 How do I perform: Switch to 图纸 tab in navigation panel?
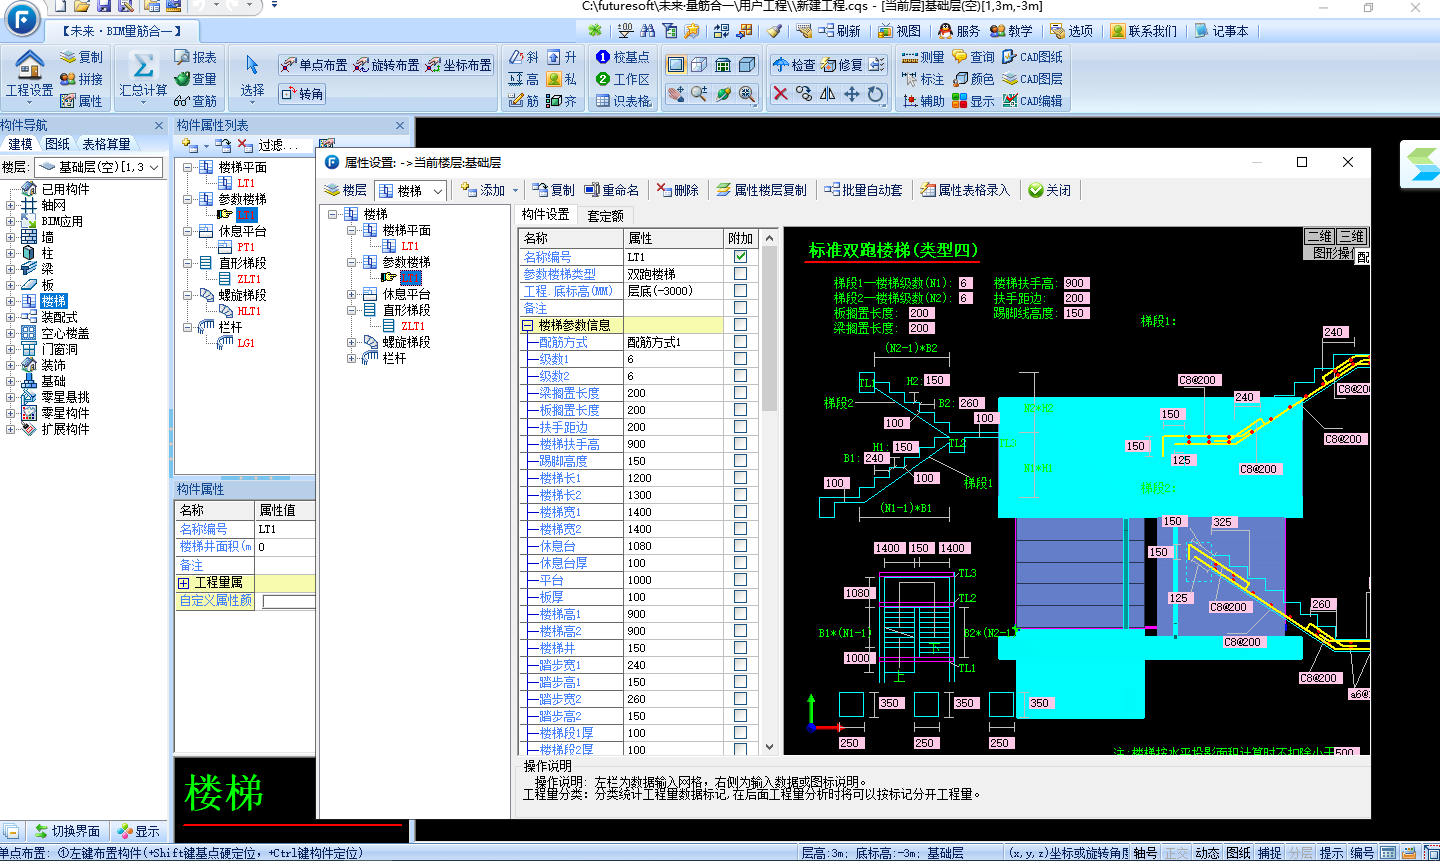click(x=57, y=144)
